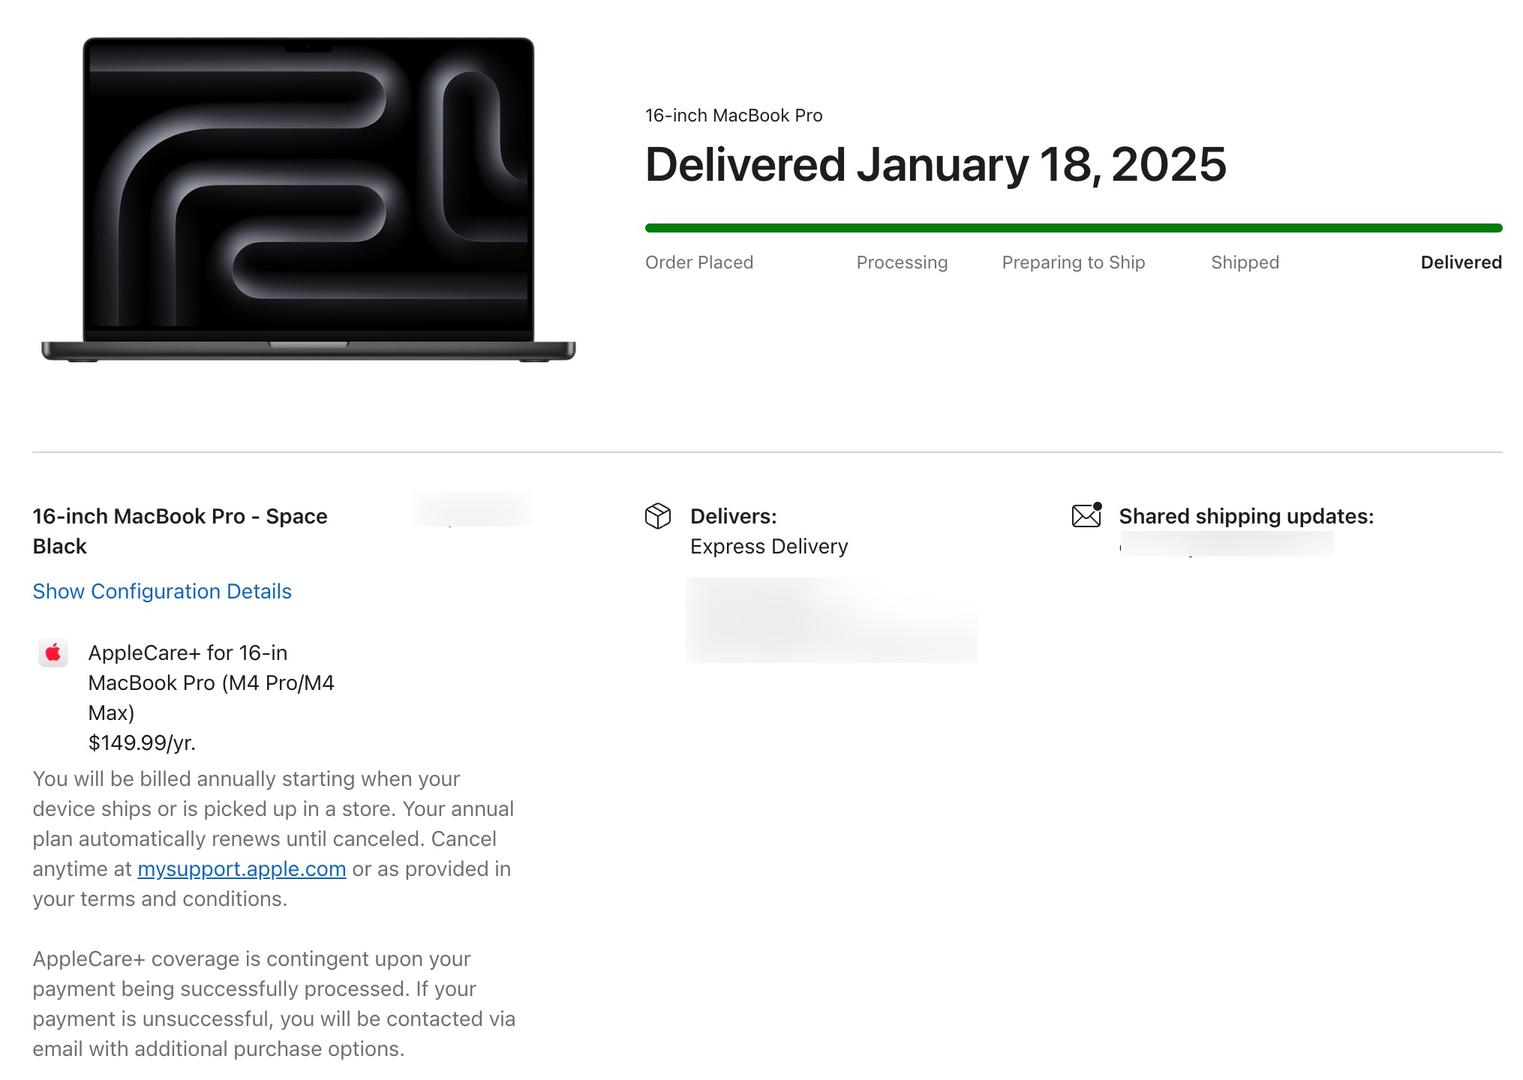Expand Show Configuration Details

click(x=162, y=591)
